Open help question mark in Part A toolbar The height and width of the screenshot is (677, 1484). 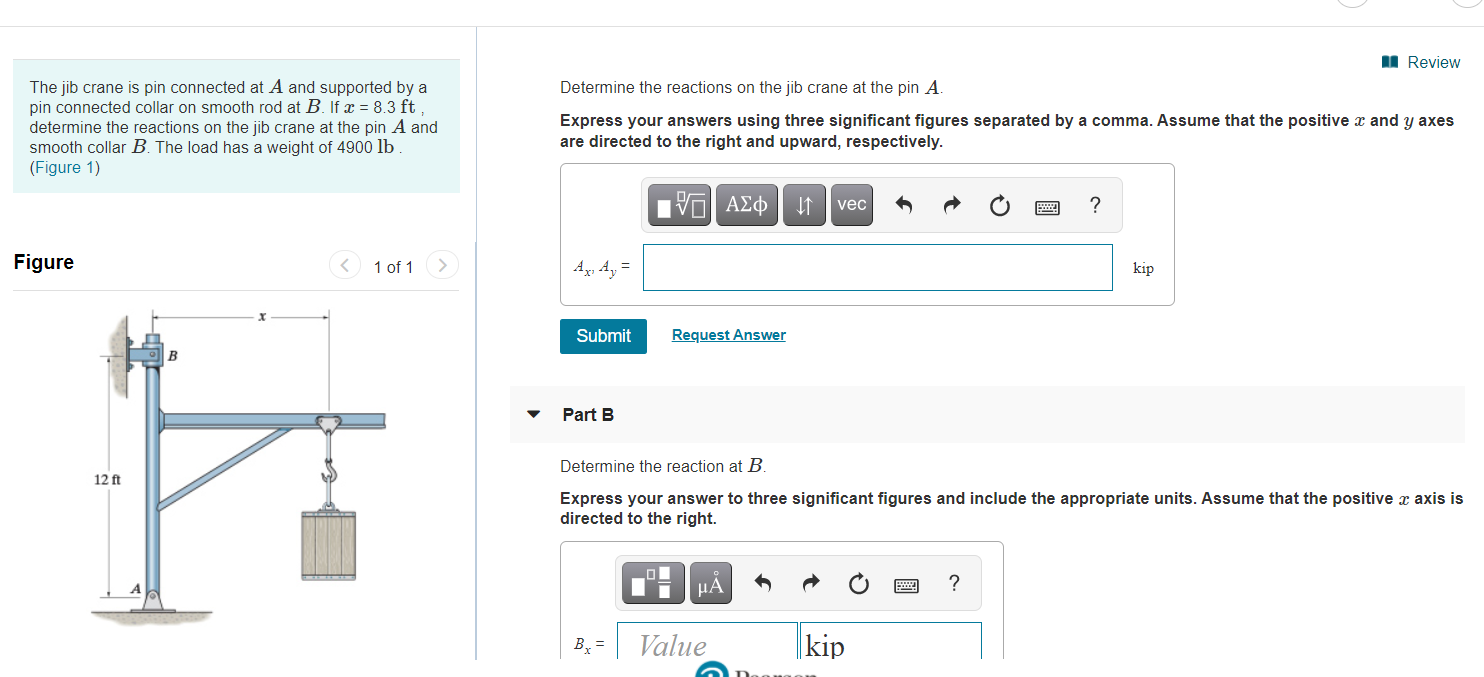tap(1095, 206)
